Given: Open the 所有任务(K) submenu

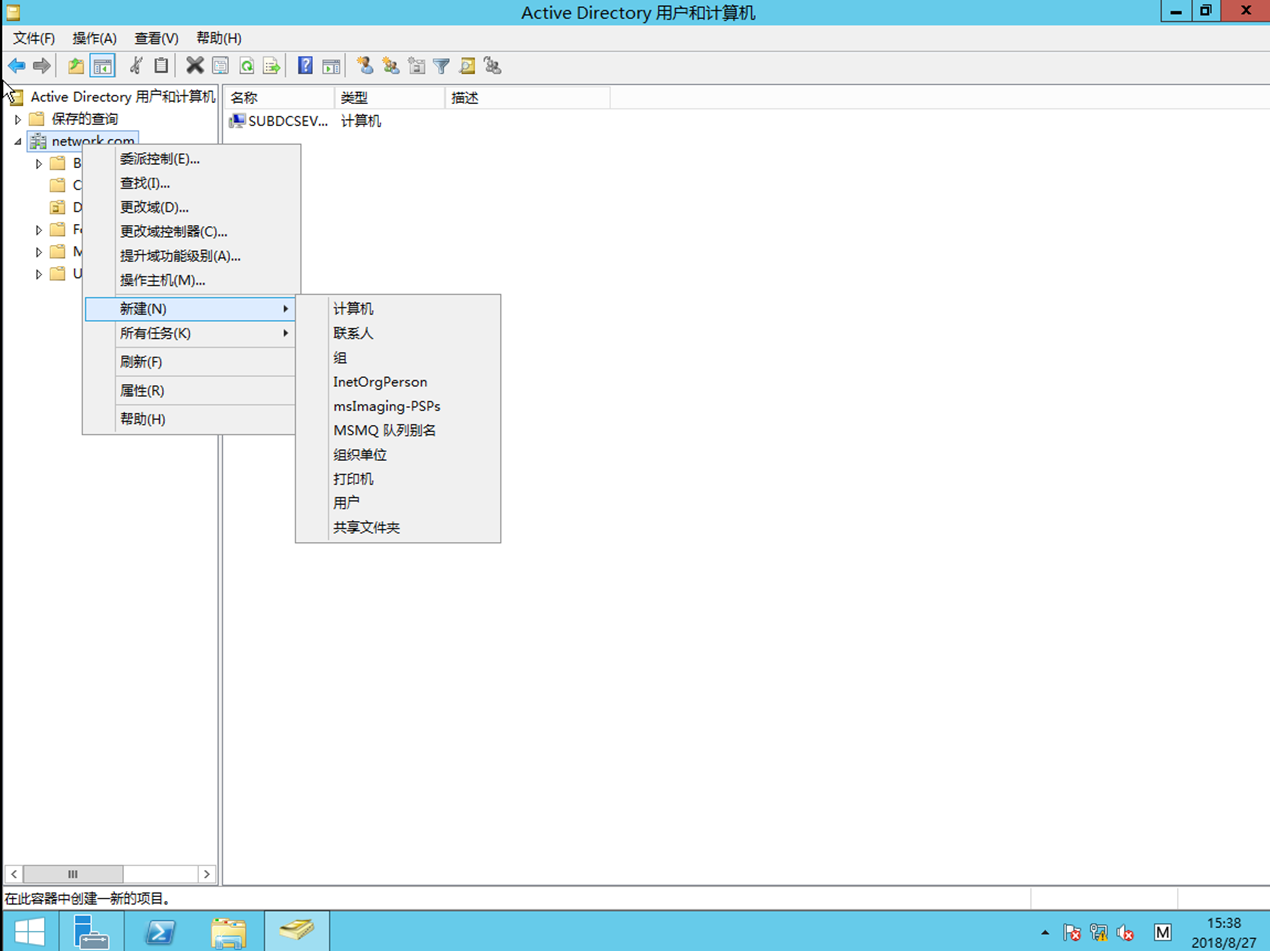Looking at the screenshot, I should pos(191,333).
